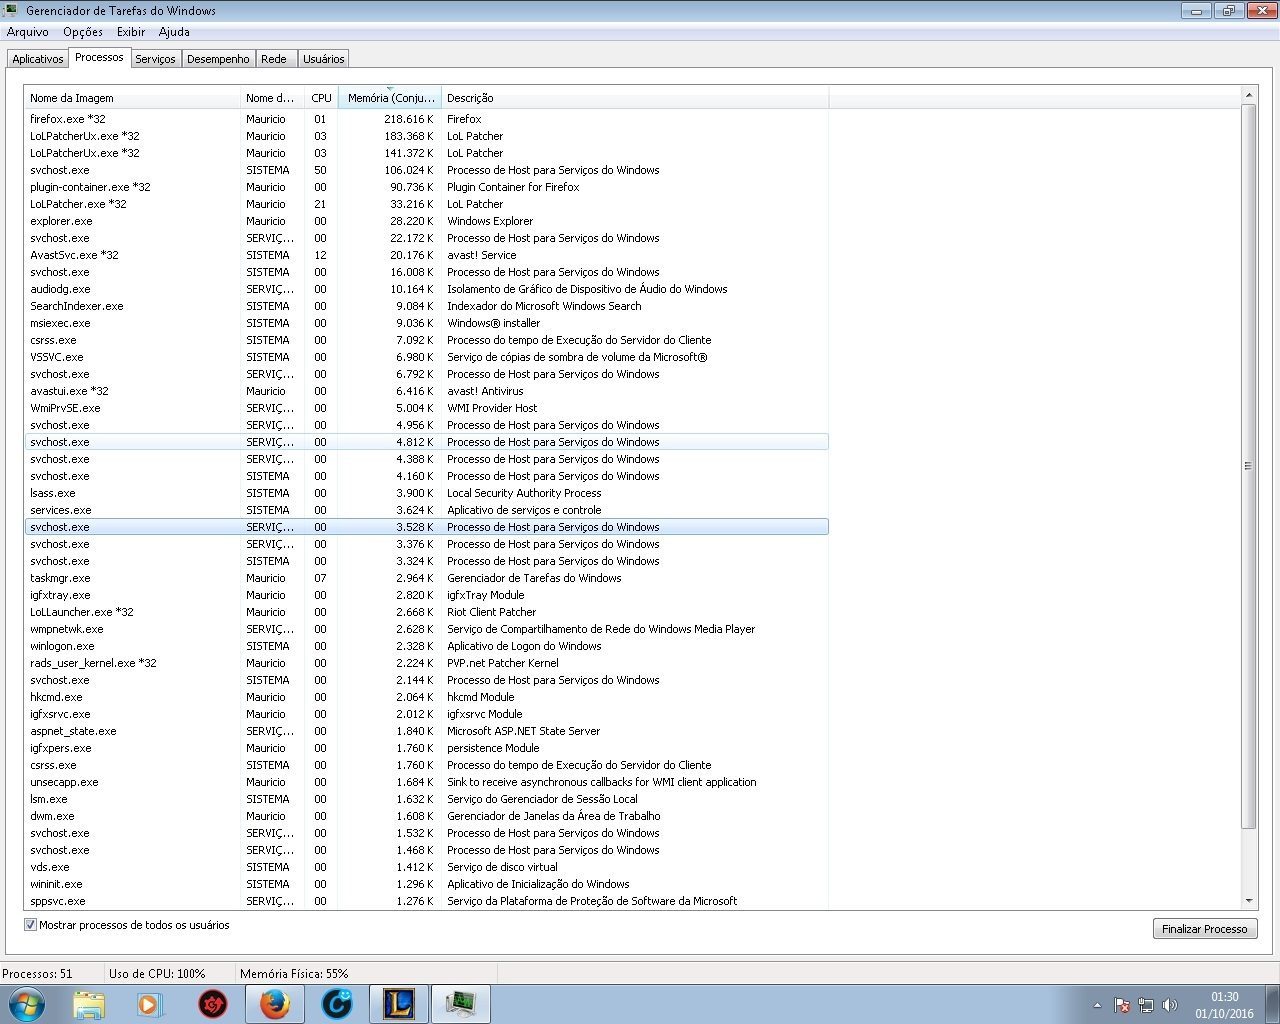This screenshot has height=1024, width=1280.
Task: Select the plugin-container.exe *32 process
Action: (427, 187)
